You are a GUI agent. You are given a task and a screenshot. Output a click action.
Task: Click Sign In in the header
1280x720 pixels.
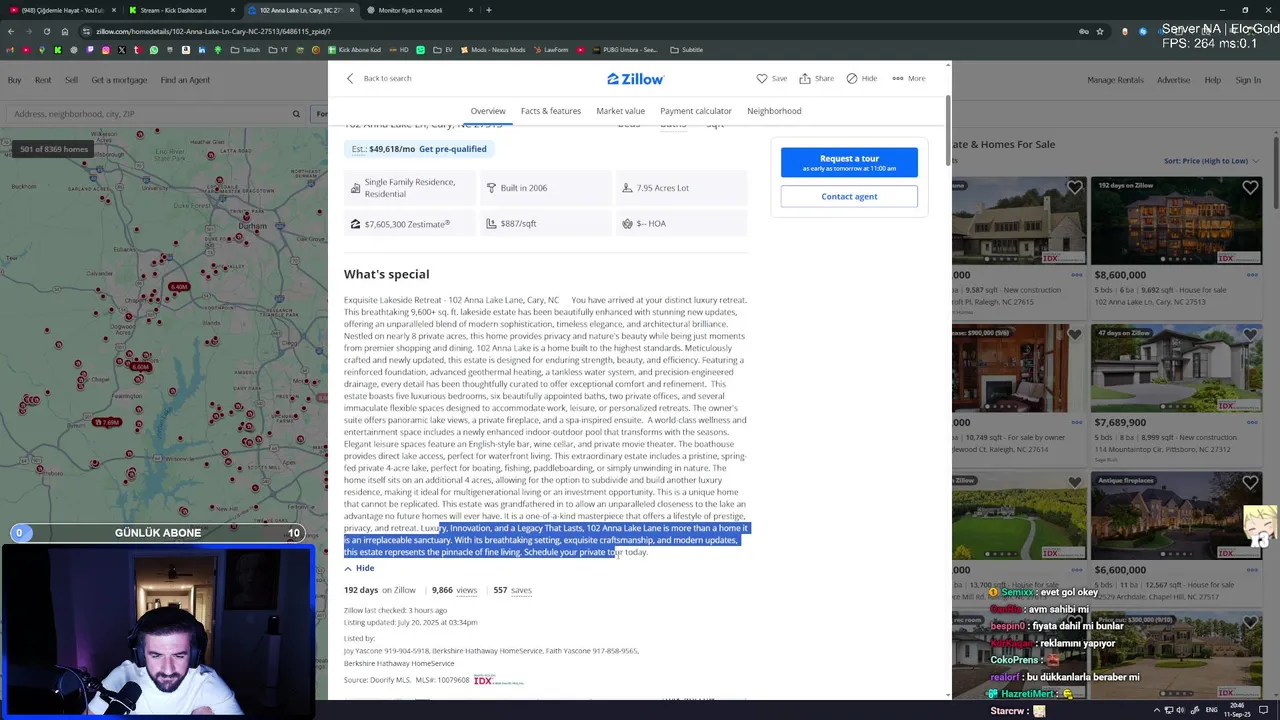(x=1248, y=80)
